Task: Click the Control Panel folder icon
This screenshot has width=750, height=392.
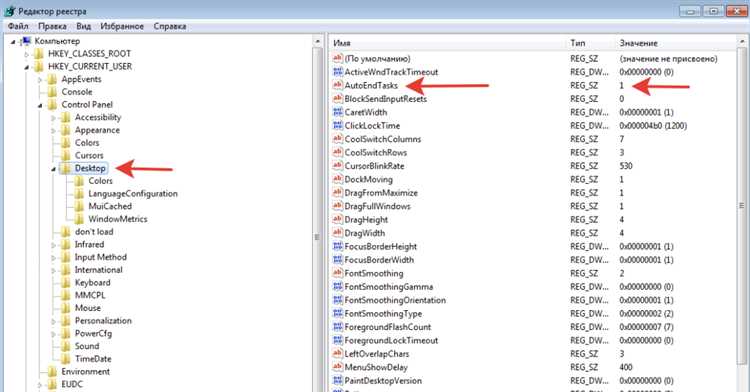Action: coord(53,105)
